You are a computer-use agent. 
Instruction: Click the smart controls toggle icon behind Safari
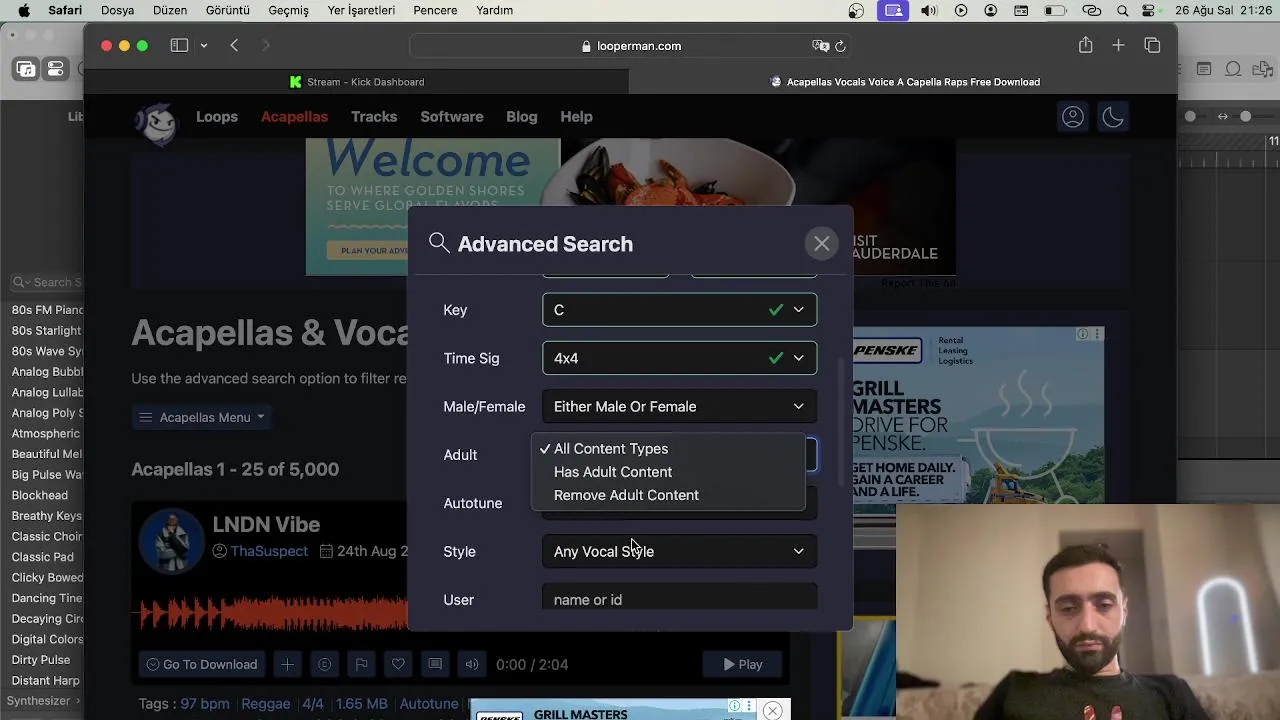click(56, 69)
